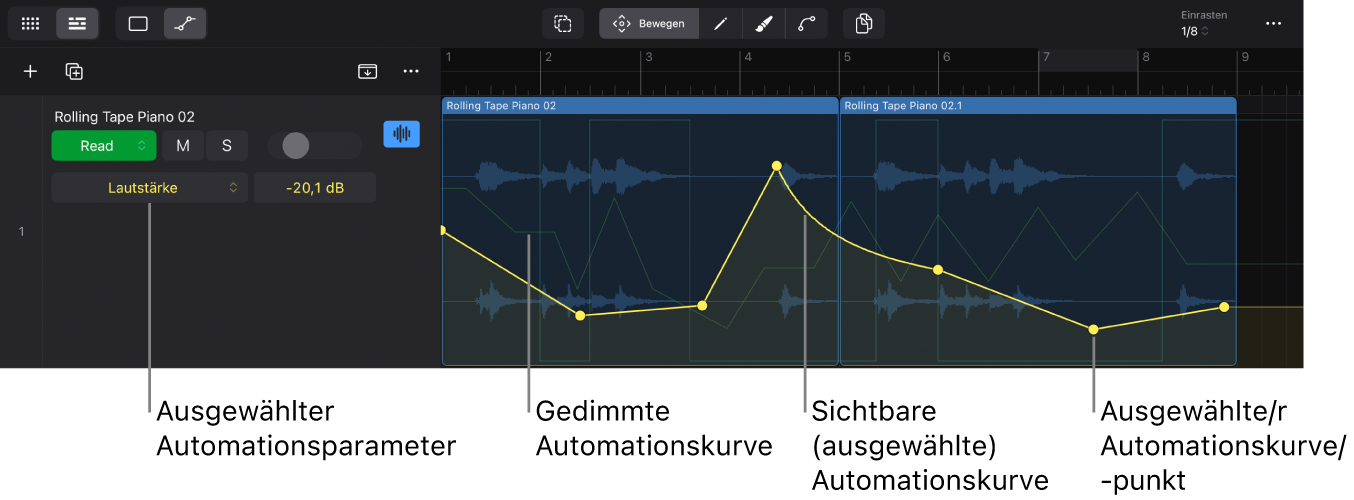1354x500 pixels.
Task: Click bar 3 in the ruler
Action: point(648,57)
